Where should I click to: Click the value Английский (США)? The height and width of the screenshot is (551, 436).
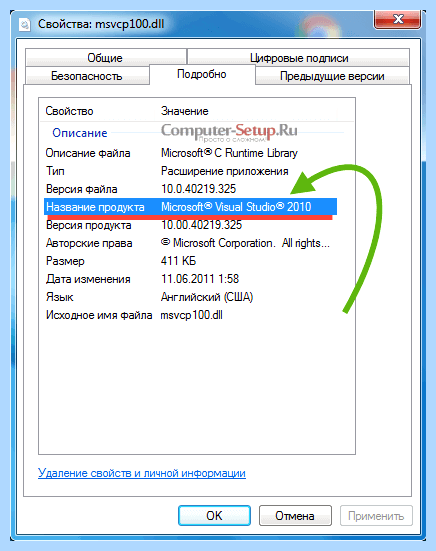(x=207, y=297)
